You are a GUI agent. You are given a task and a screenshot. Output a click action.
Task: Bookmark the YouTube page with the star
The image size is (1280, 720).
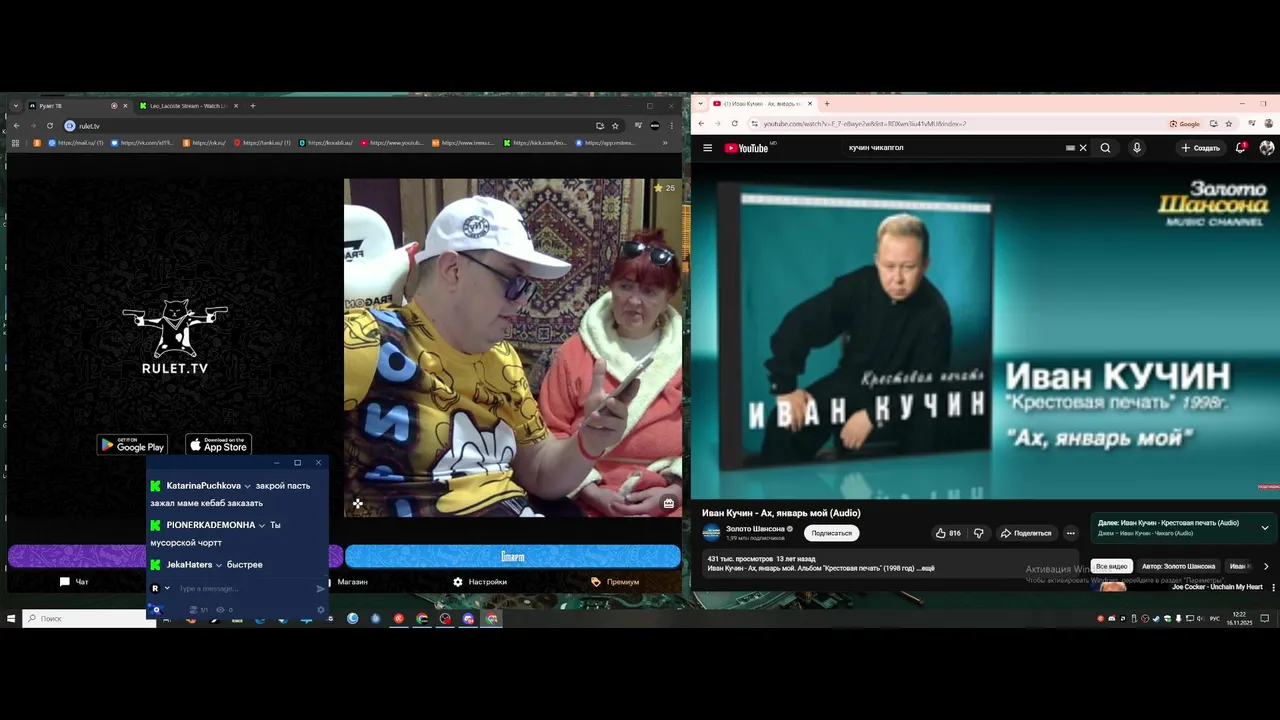tap(1230, 124)
